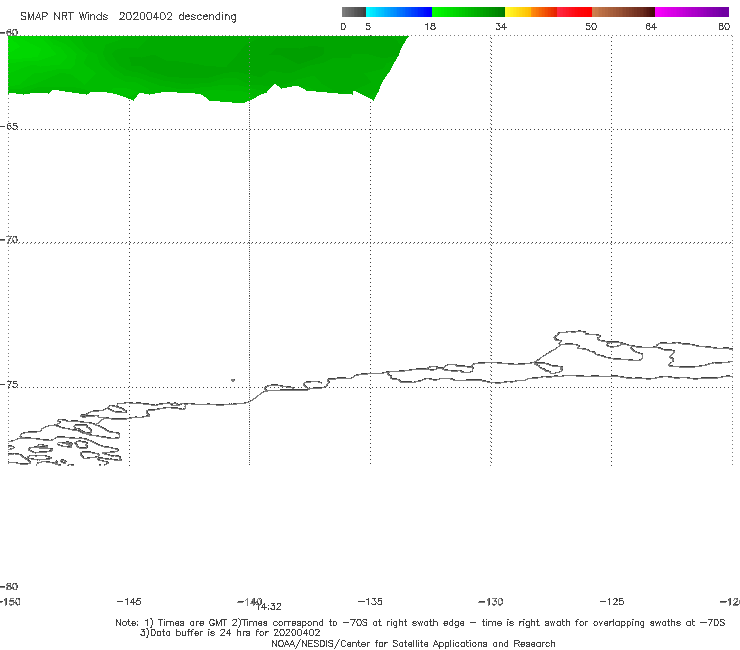Click the longitude label "-145"

[128, 601]
